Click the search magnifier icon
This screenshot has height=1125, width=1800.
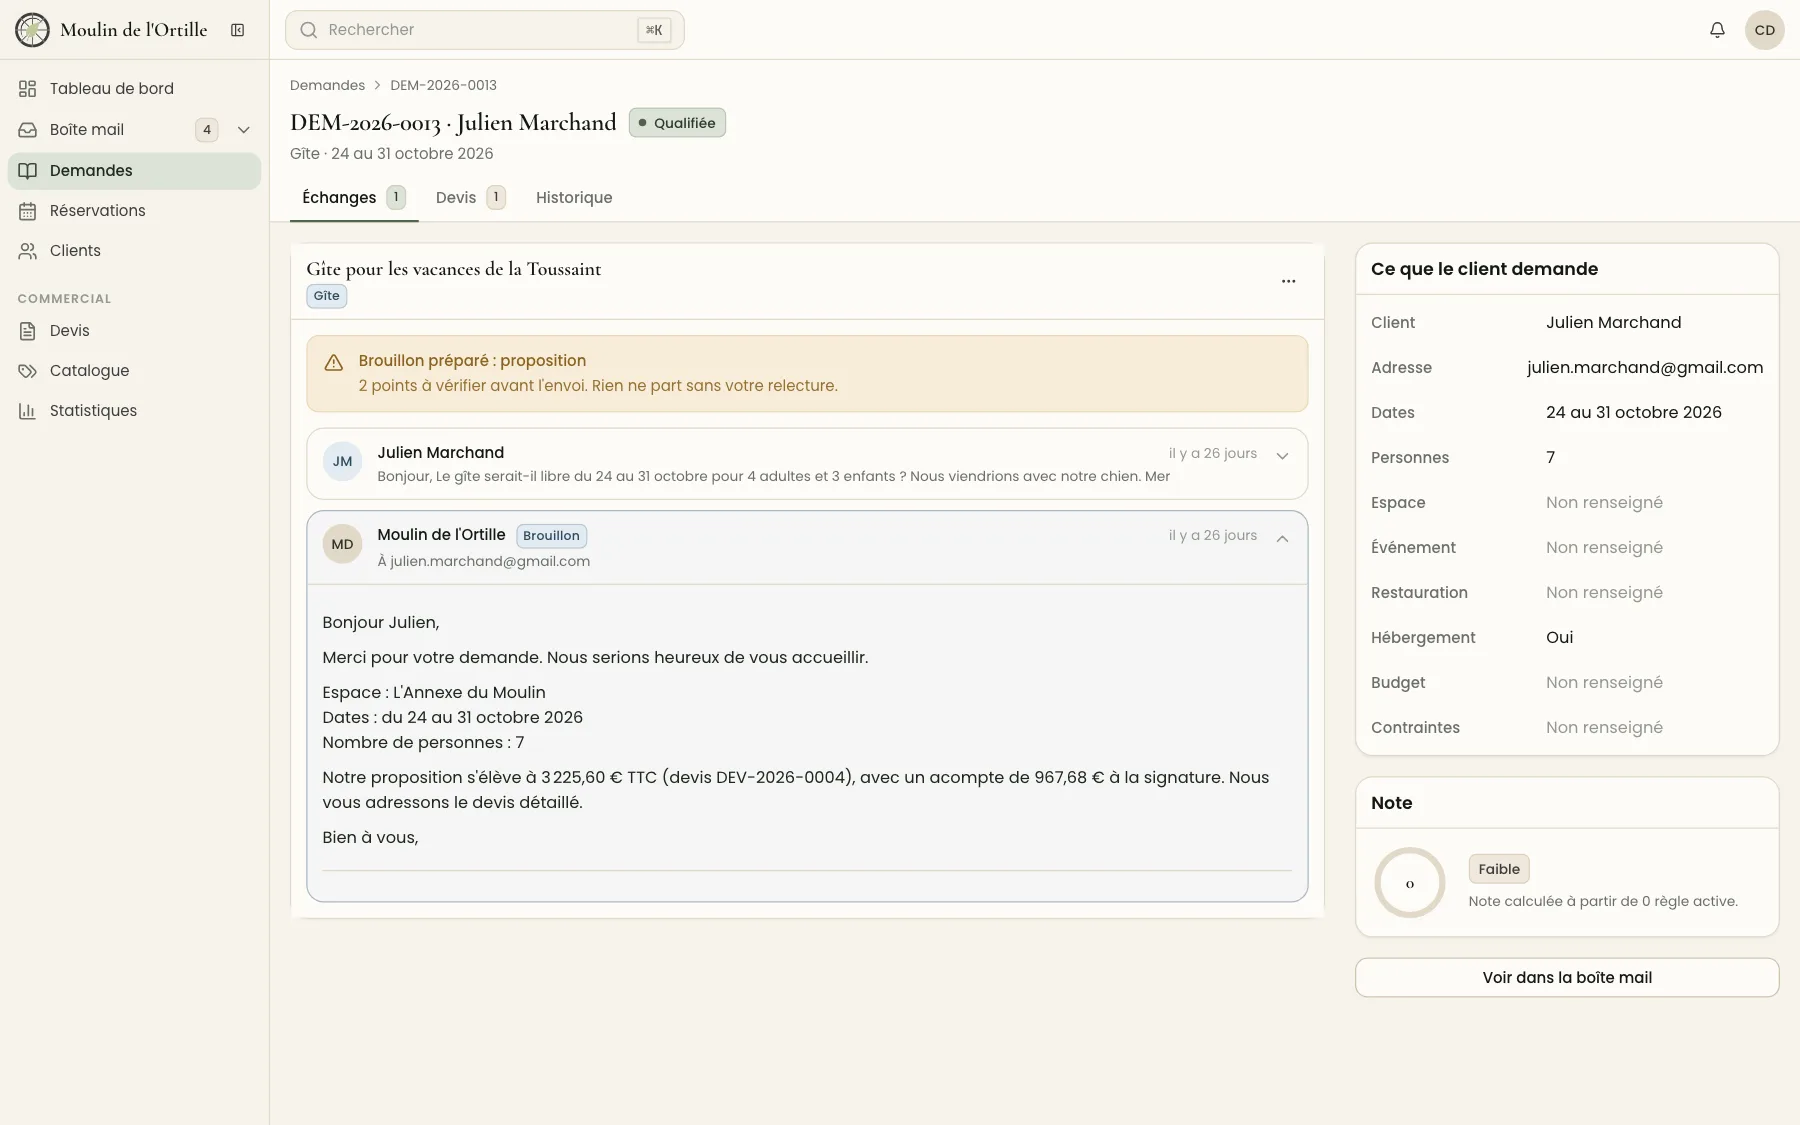[x=309, y=30]
